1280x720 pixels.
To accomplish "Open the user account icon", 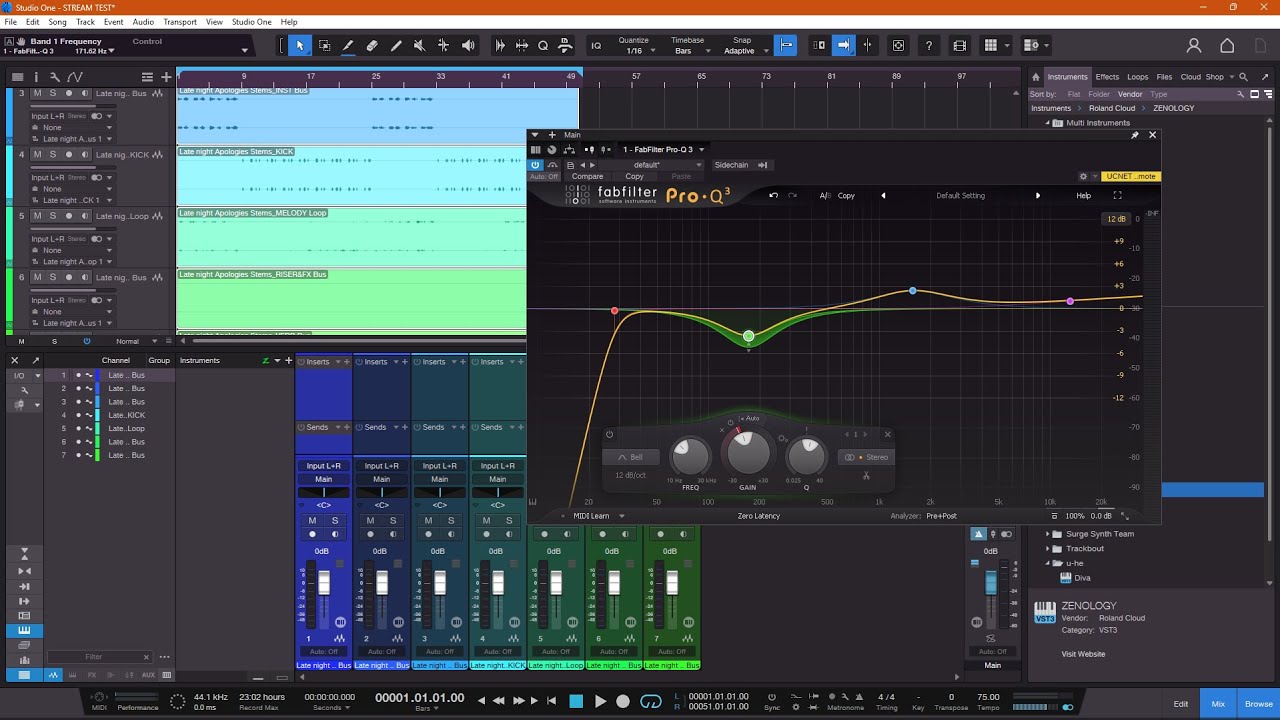I will (1194, 45).
